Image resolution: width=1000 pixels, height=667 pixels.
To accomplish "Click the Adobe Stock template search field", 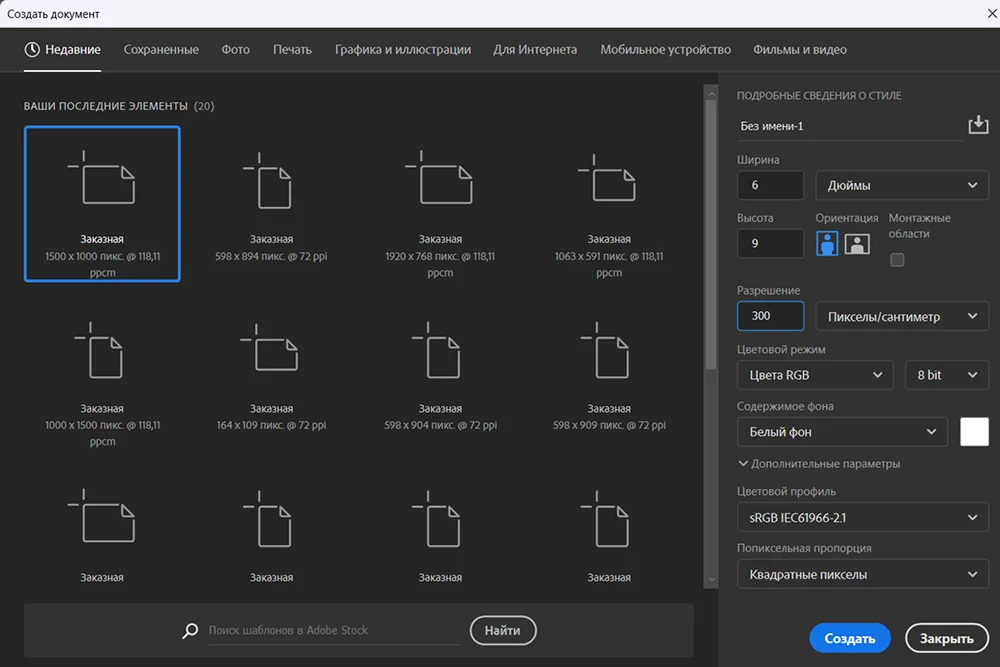I will (x=333, y=631).
